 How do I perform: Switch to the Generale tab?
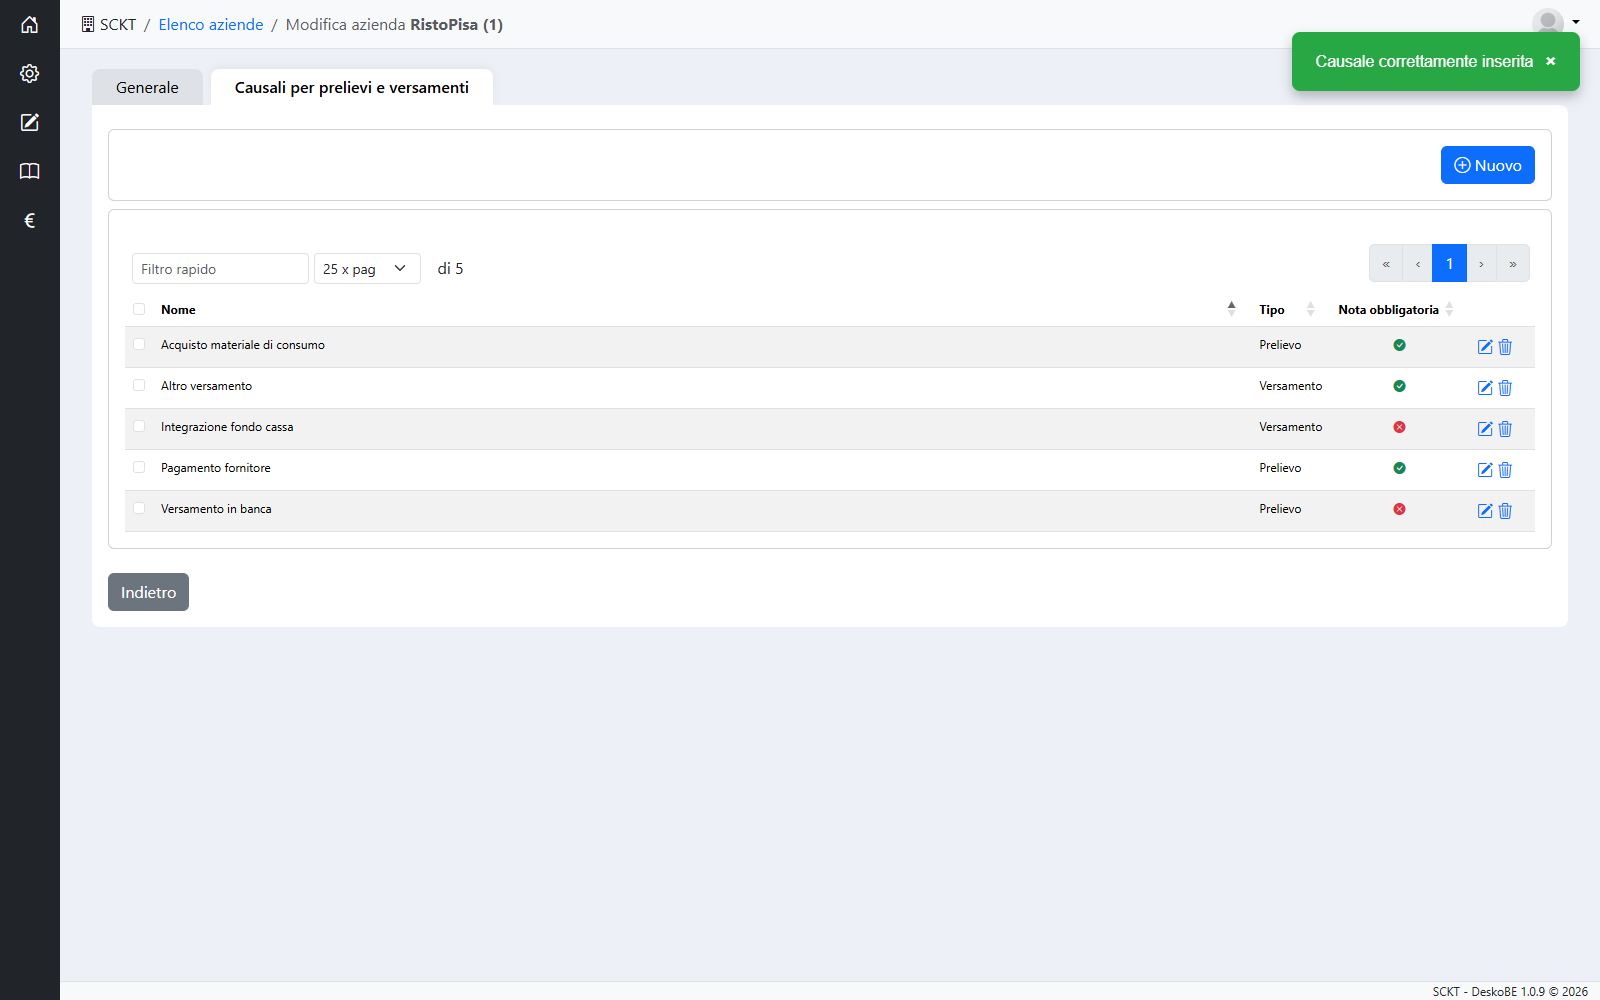[x=147, y=87]
